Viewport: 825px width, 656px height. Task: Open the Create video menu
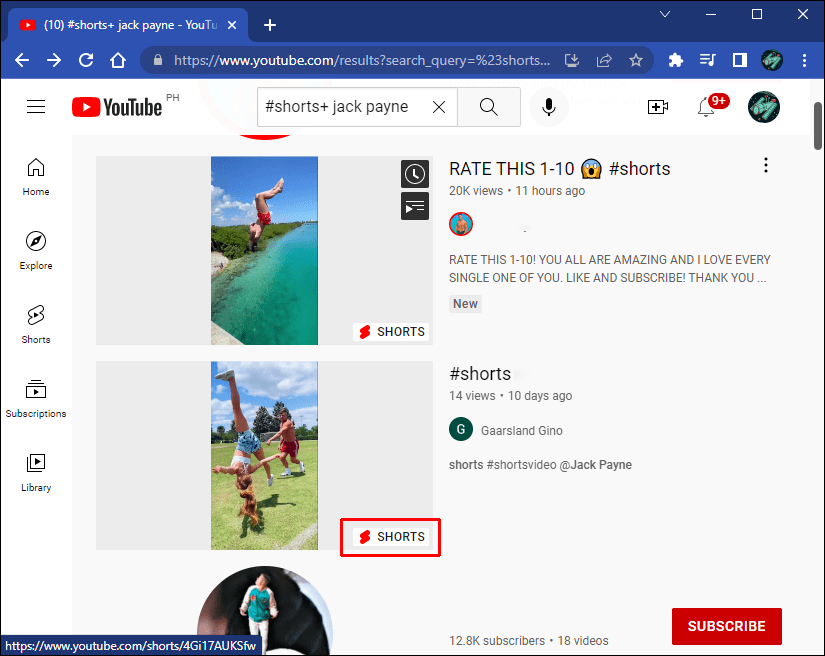pyautogui.click(x=658, y=107)
